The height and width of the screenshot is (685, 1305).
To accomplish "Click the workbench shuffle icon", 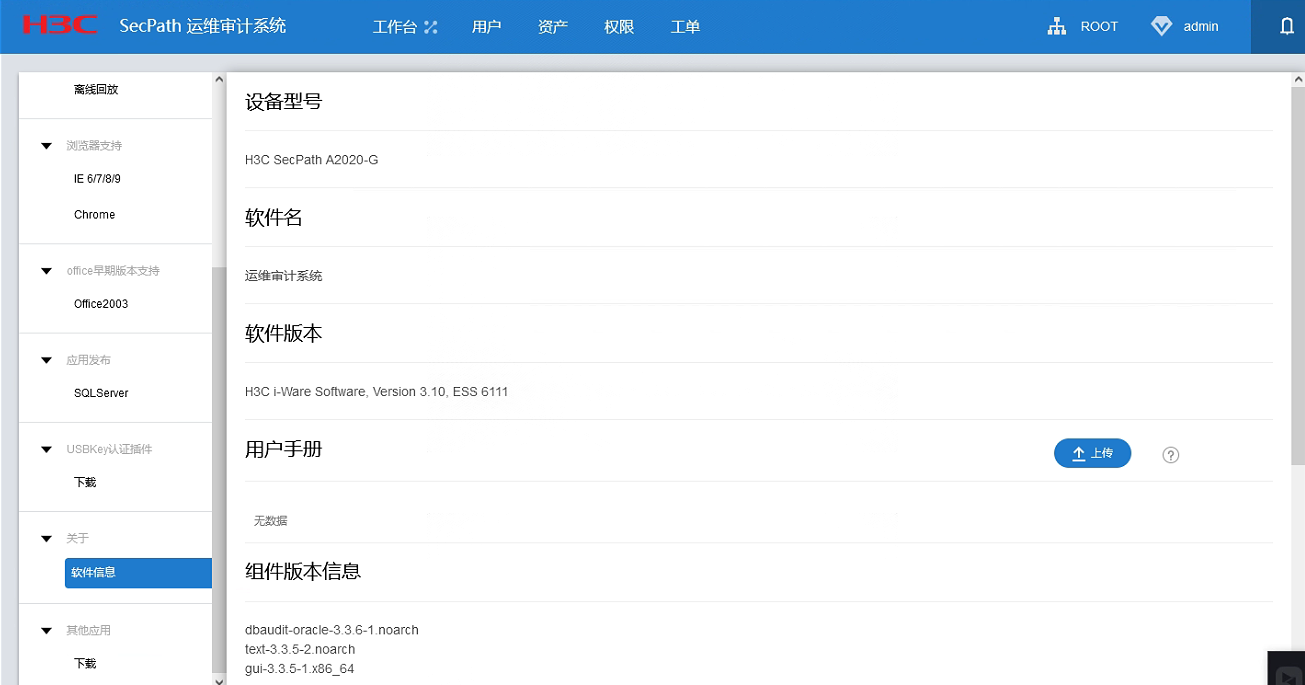I will click(x=431, y=27).
